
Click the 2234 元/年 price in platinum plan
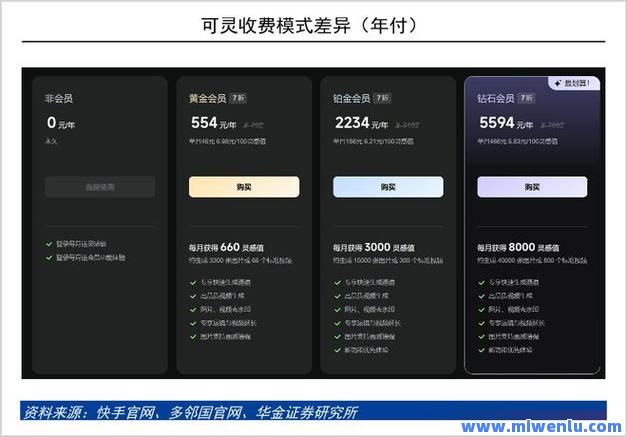[360, 124]
